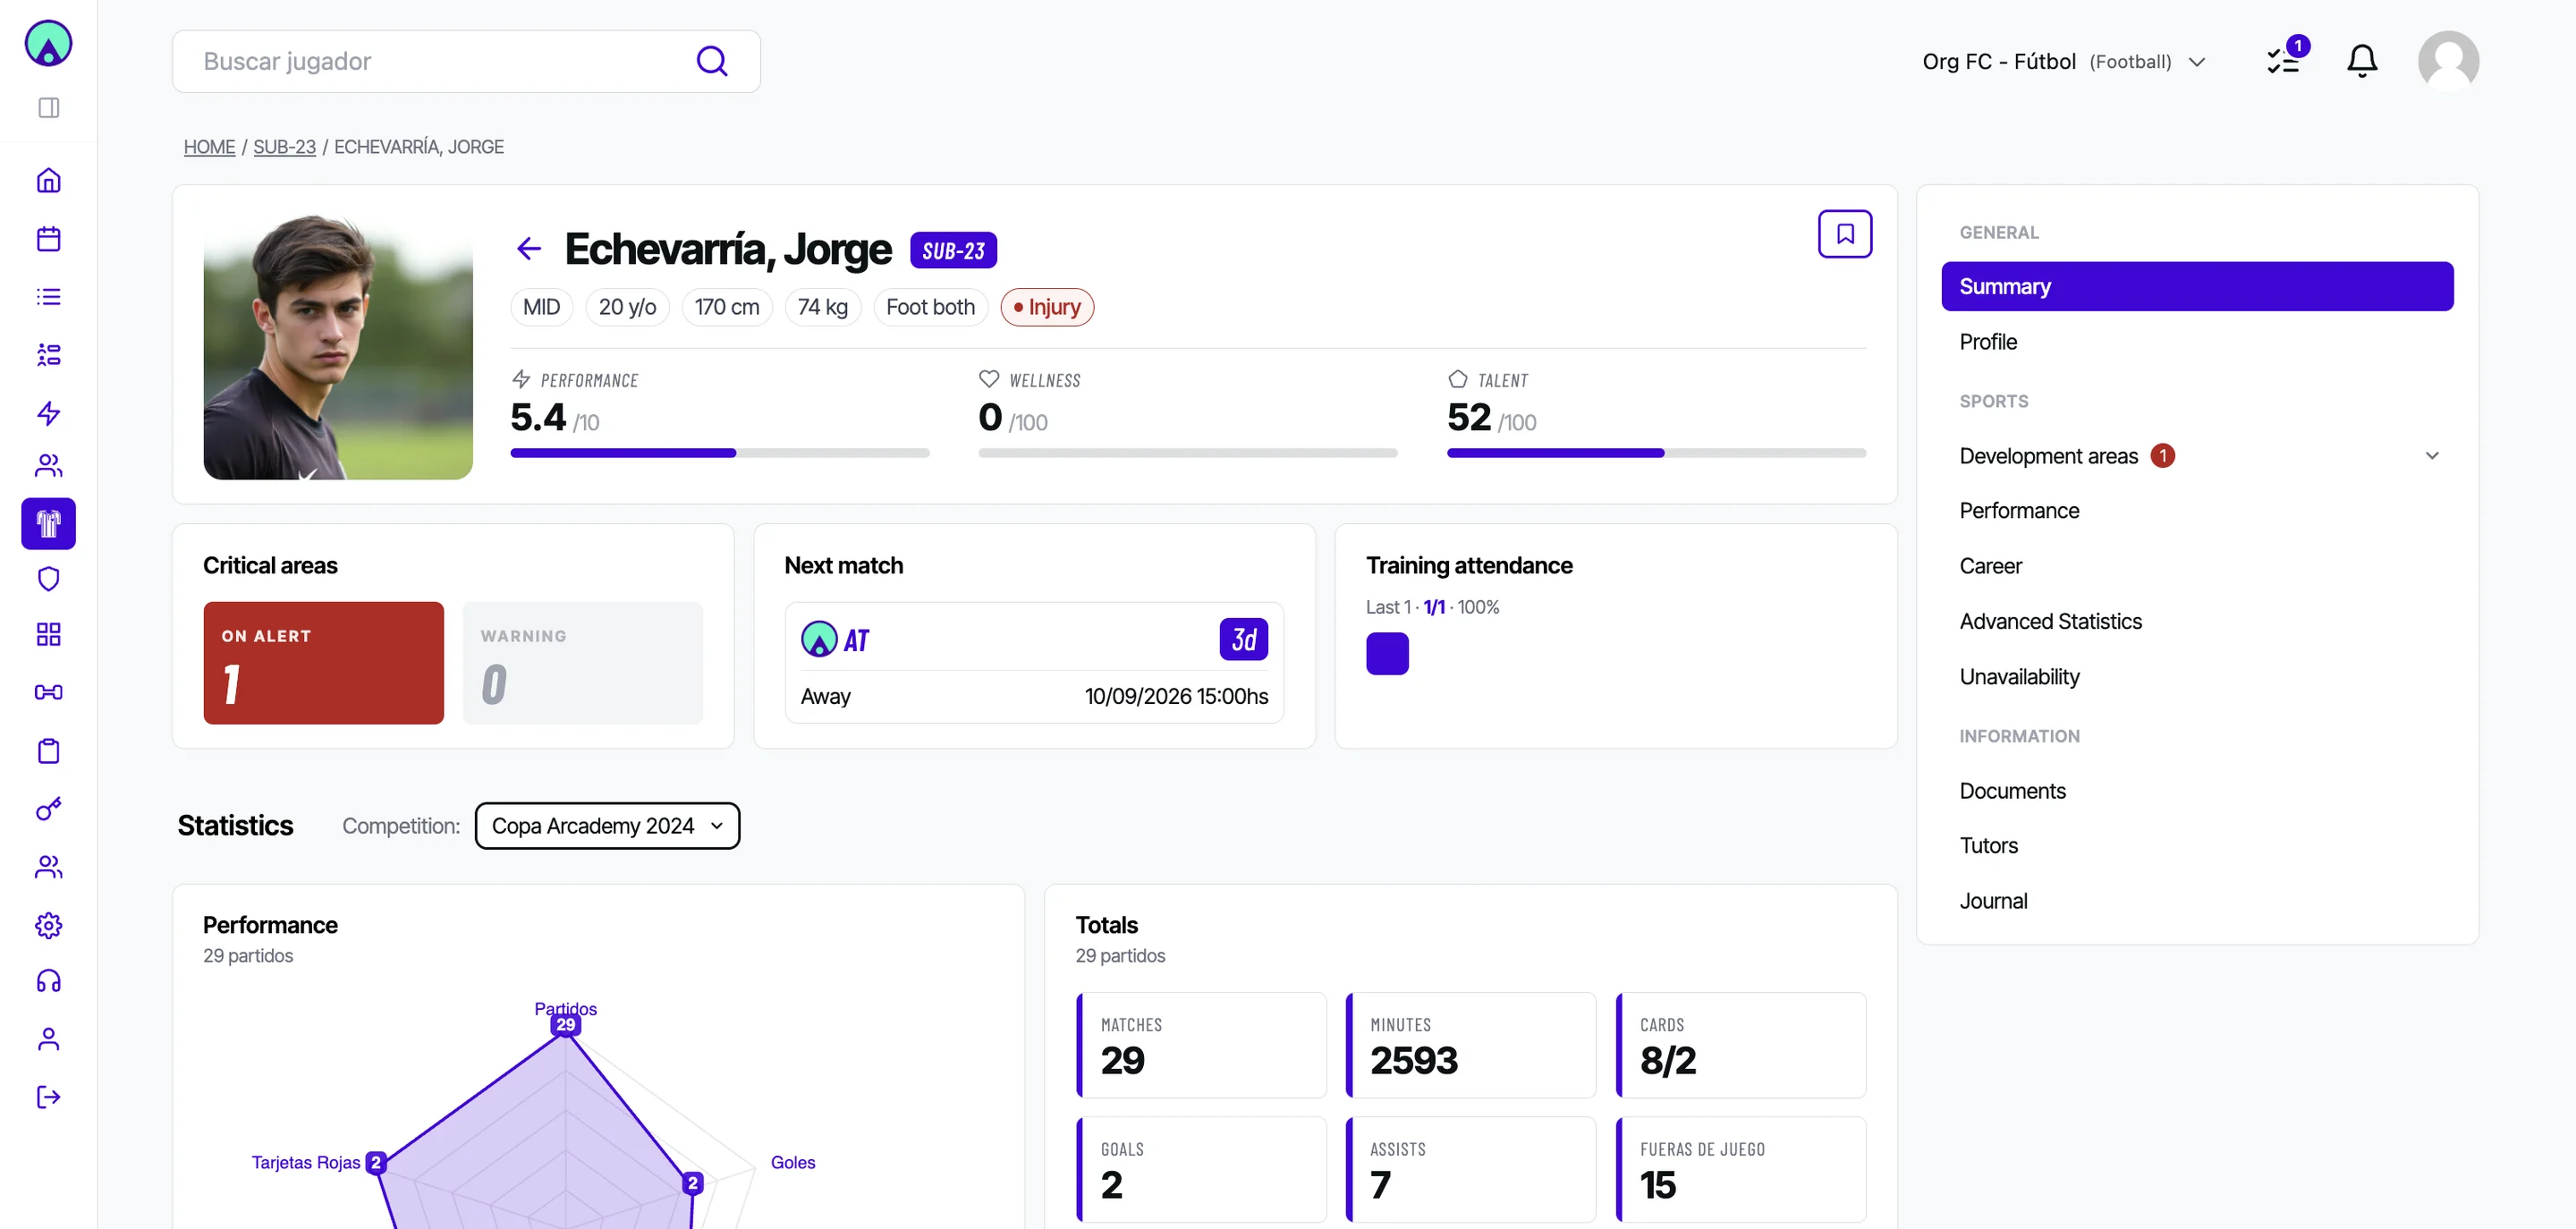Viewport: 2576px width, 1229px height.
Task: Open the Journal menu item
Action: 1992,901
